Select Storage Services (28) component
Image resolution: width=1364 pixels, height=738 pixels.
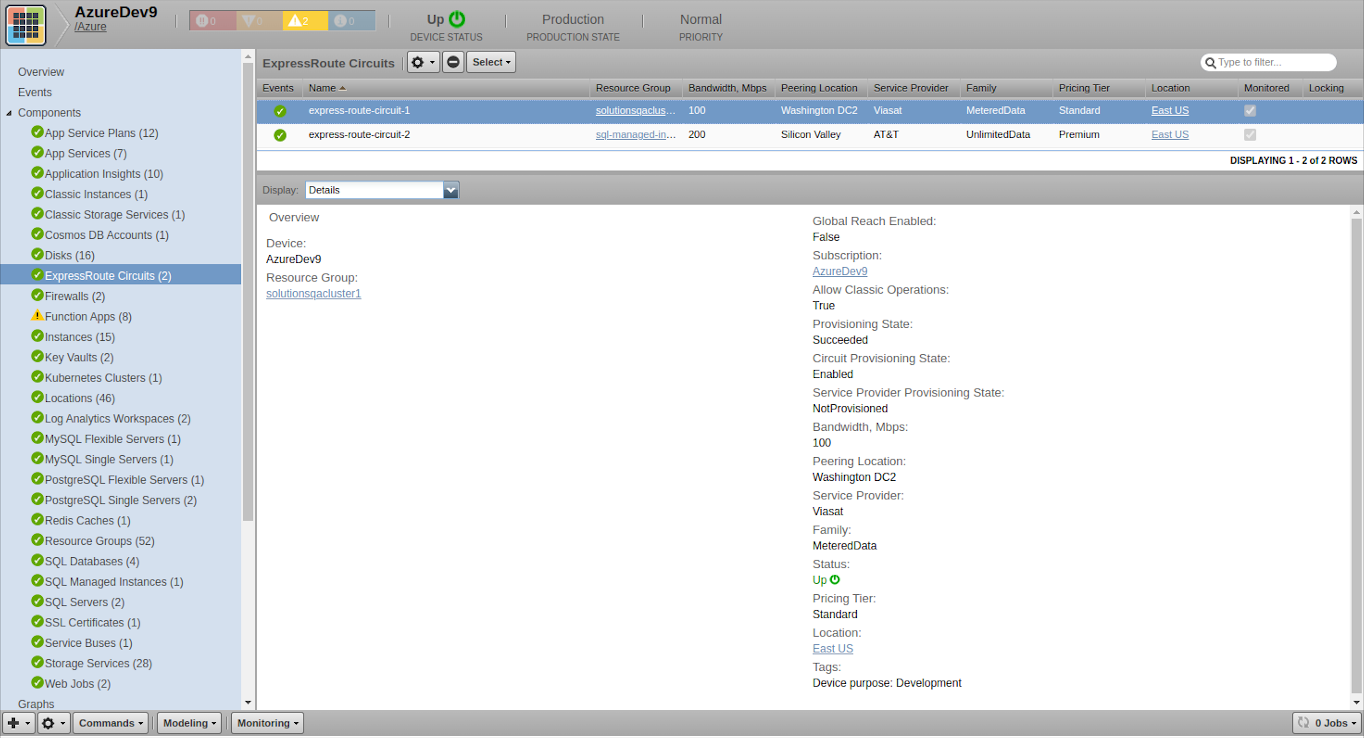(x=99, y=663)
